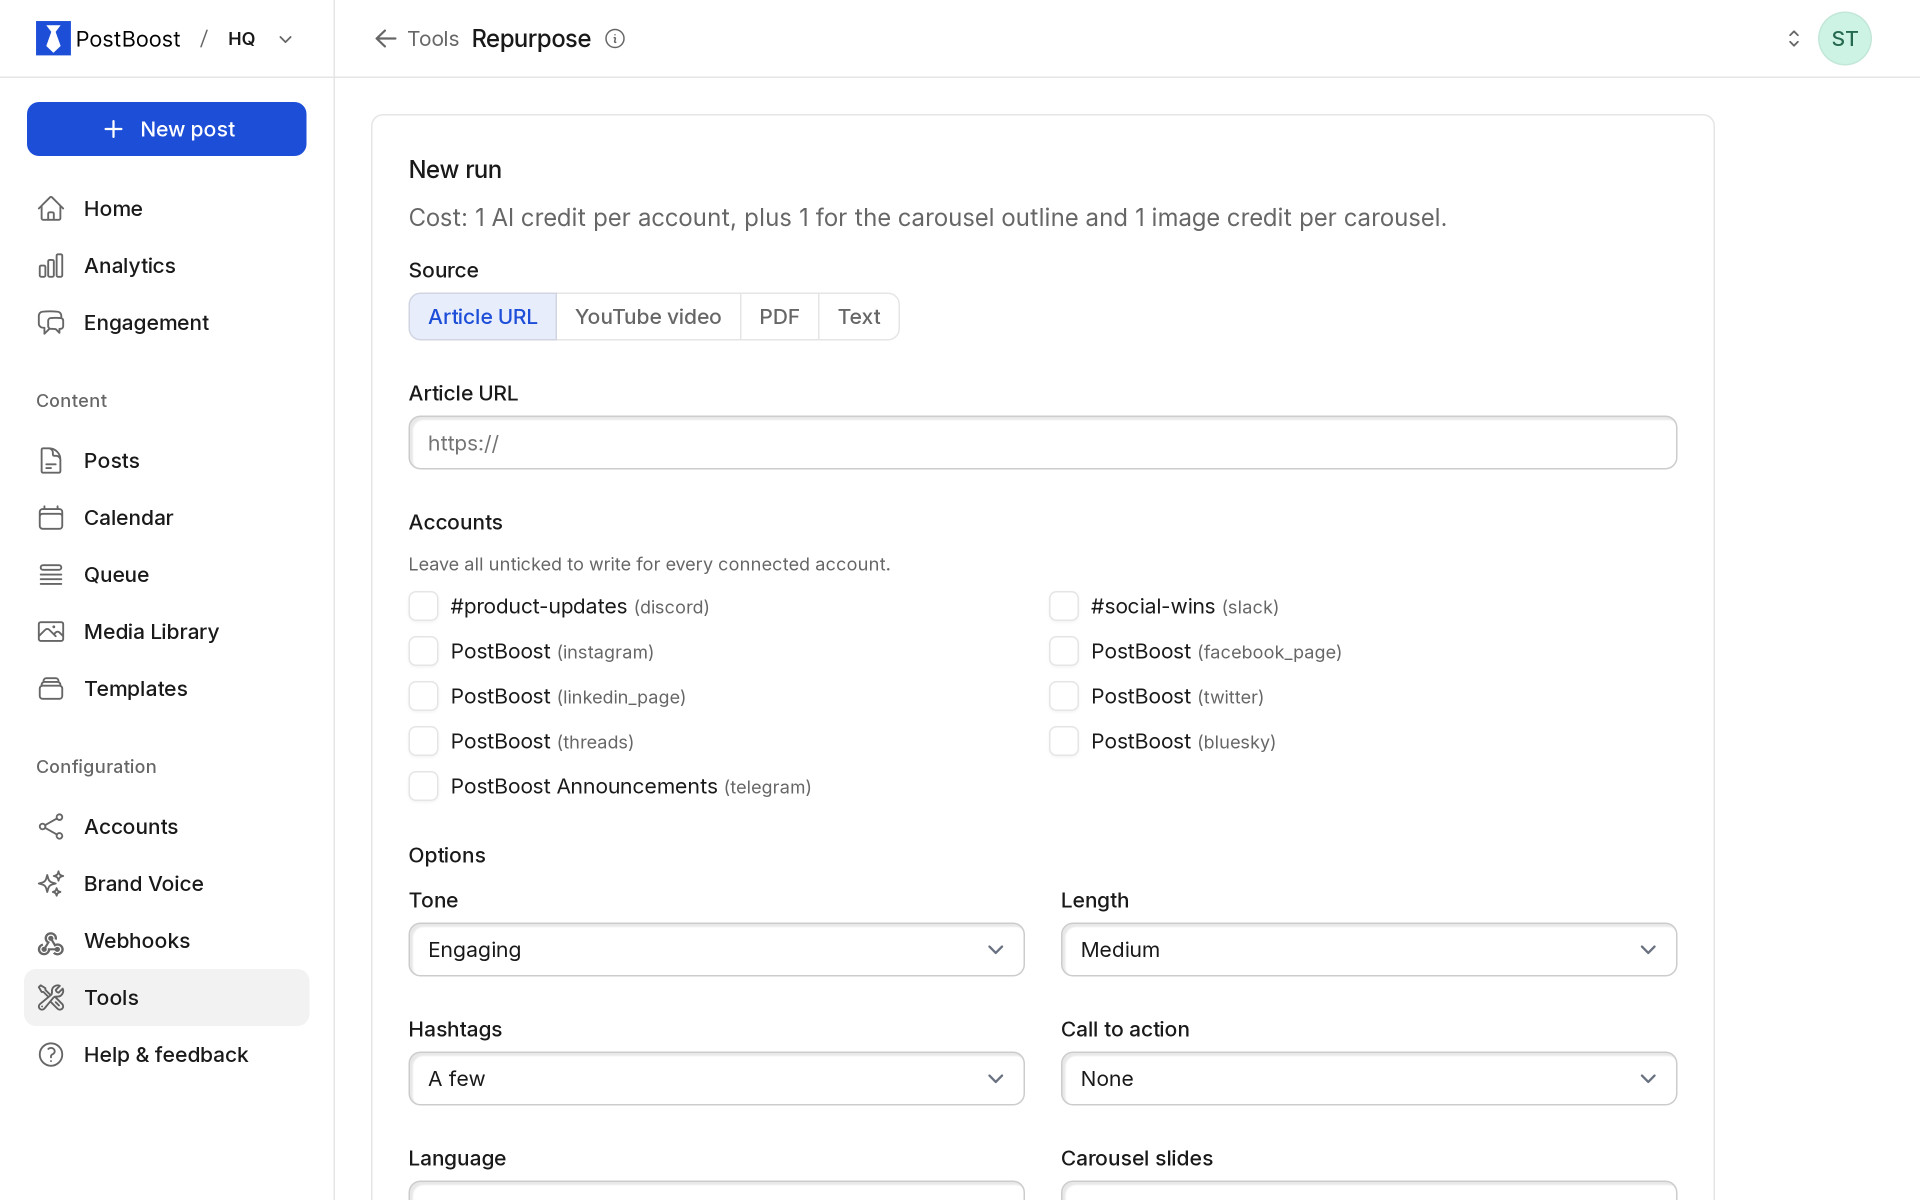Check PostBoost twitter account

pos(1064,696)
